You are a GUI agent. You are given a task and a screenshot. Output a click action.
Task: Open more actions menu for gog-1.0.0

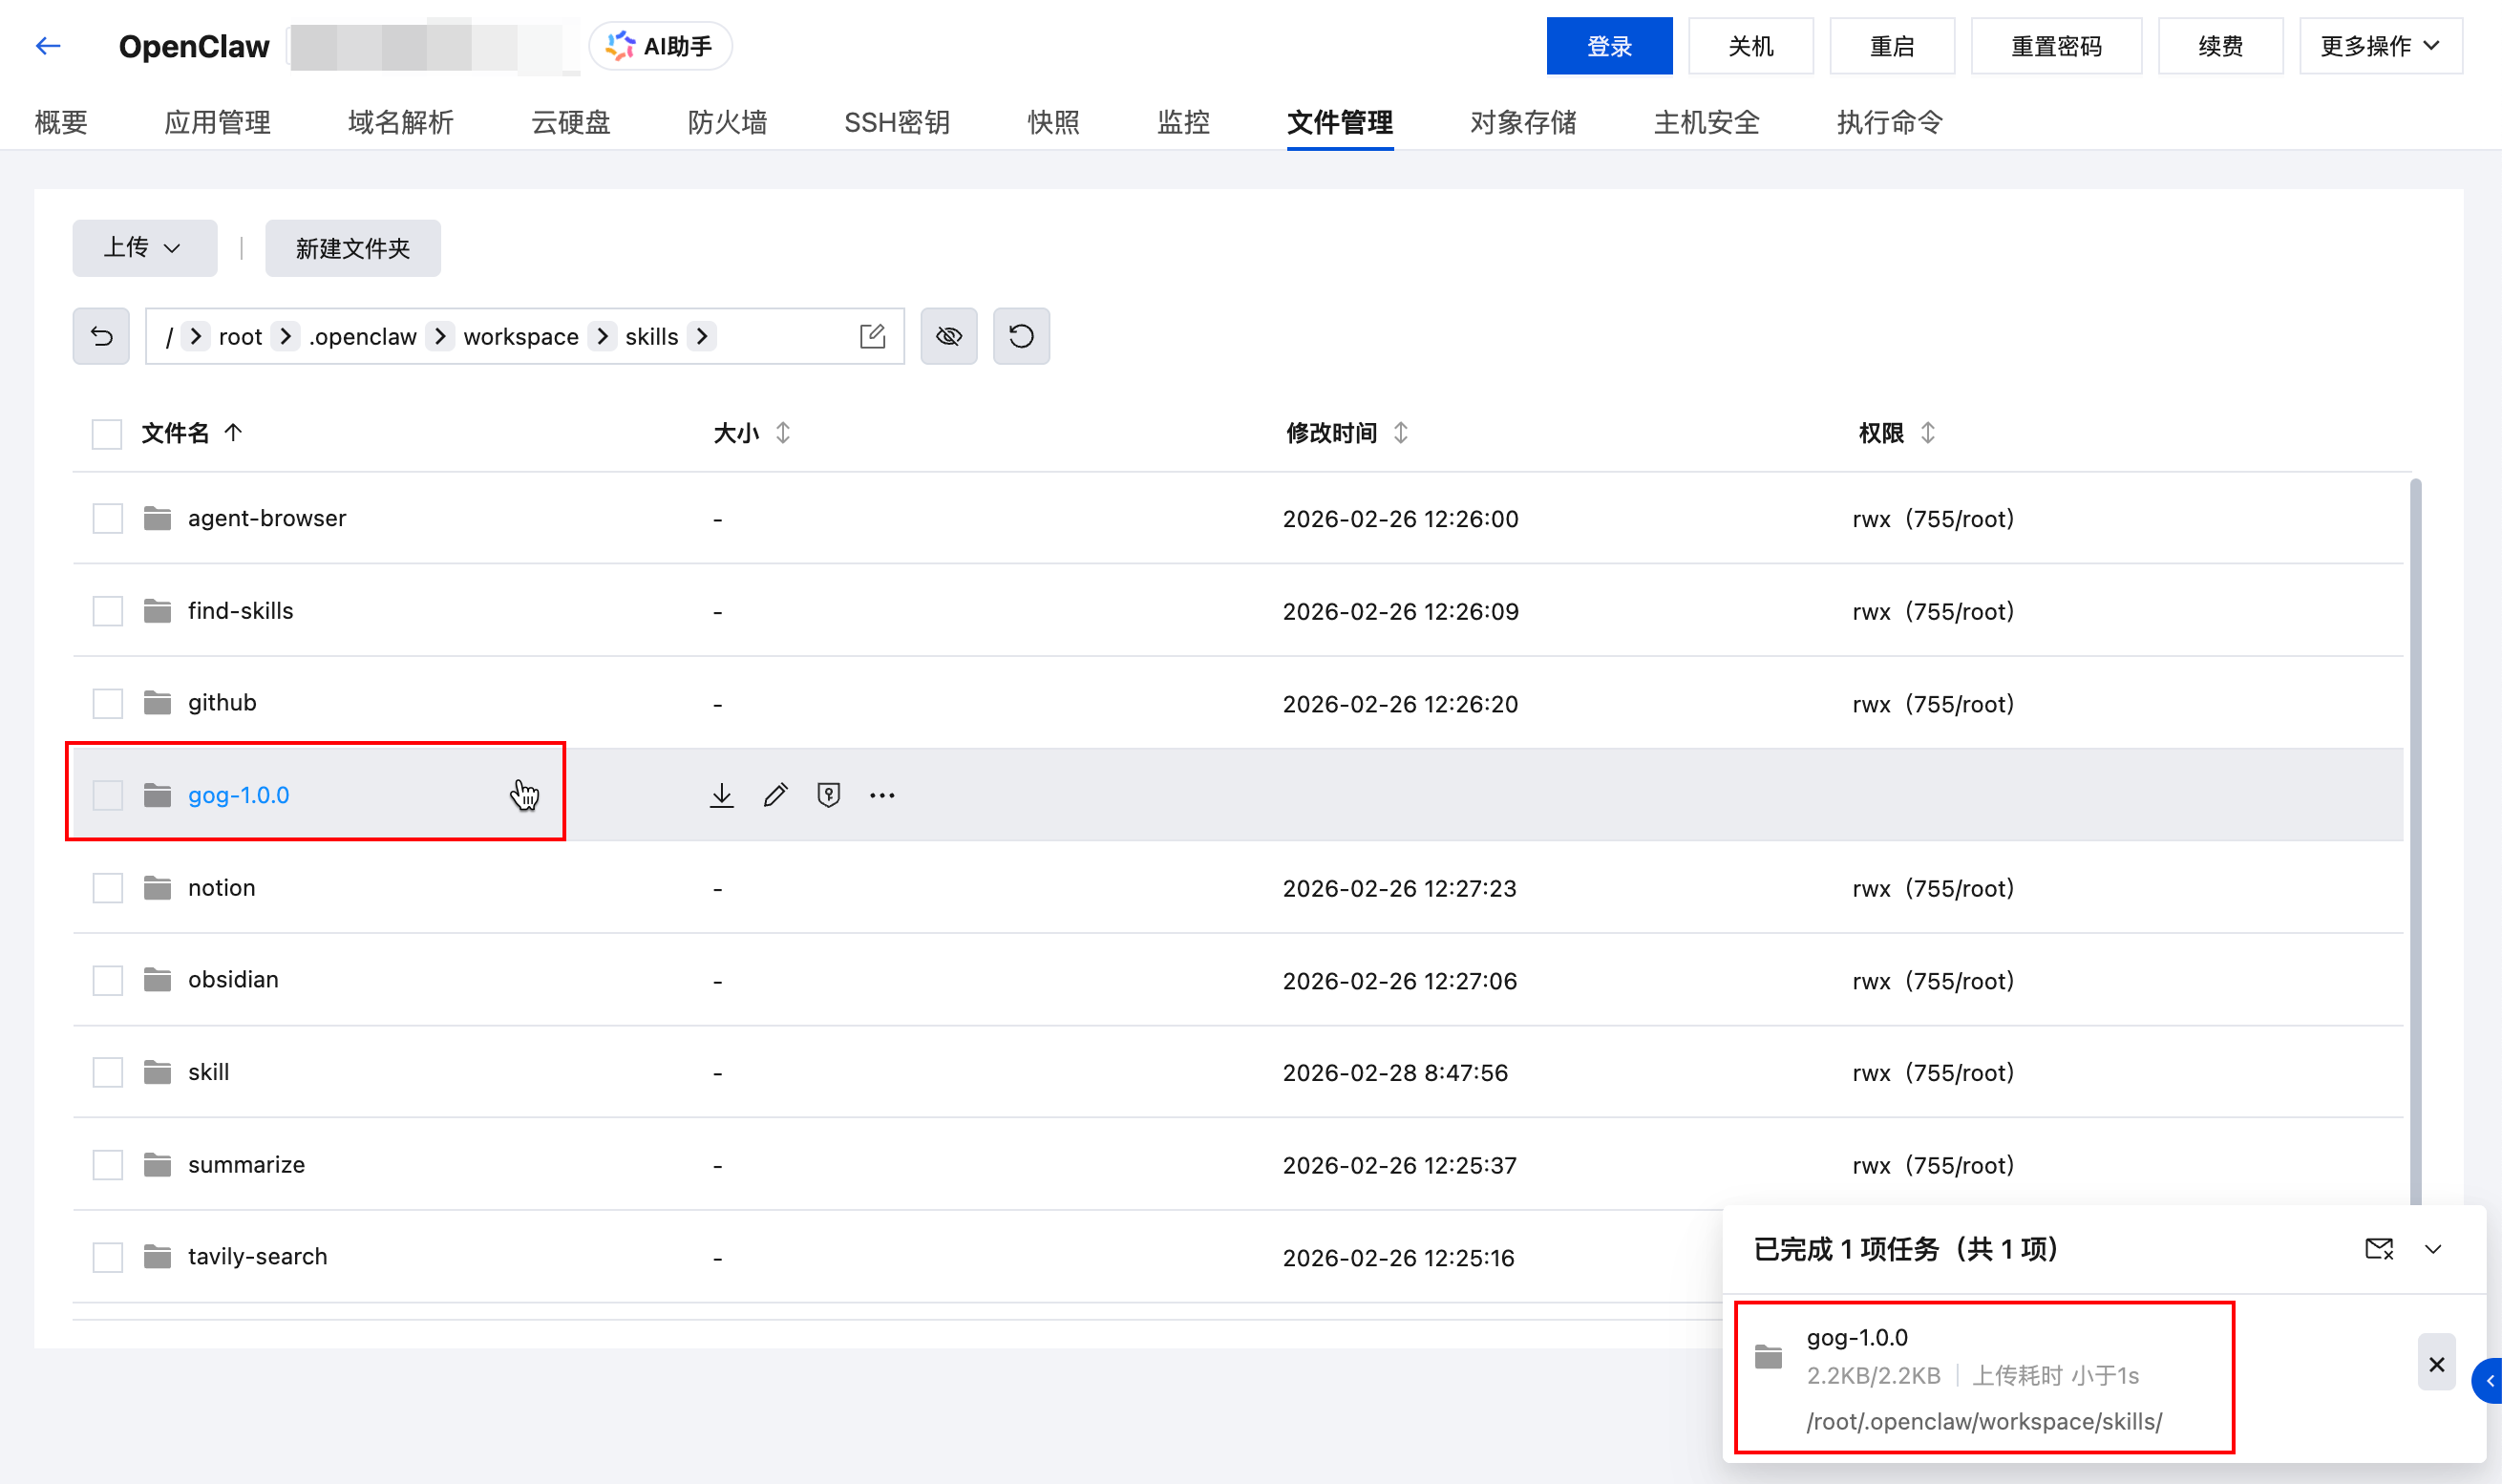click(x=882, y=793)
